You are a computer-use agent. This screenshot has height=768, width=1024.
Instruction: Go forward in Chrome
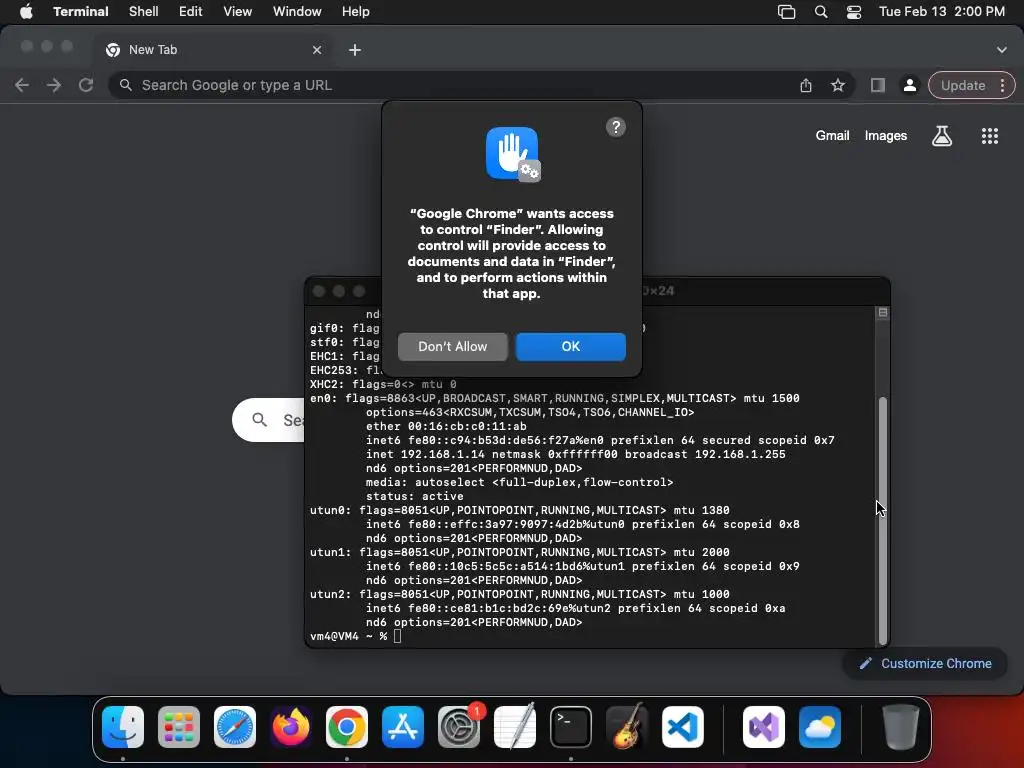[54, 85]
